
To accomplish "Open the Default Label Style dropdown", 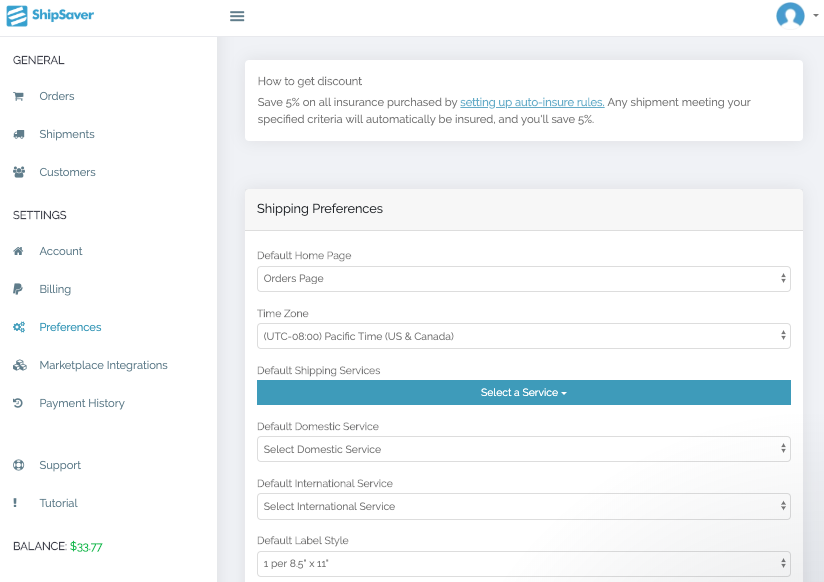I will tap(523, 564).
